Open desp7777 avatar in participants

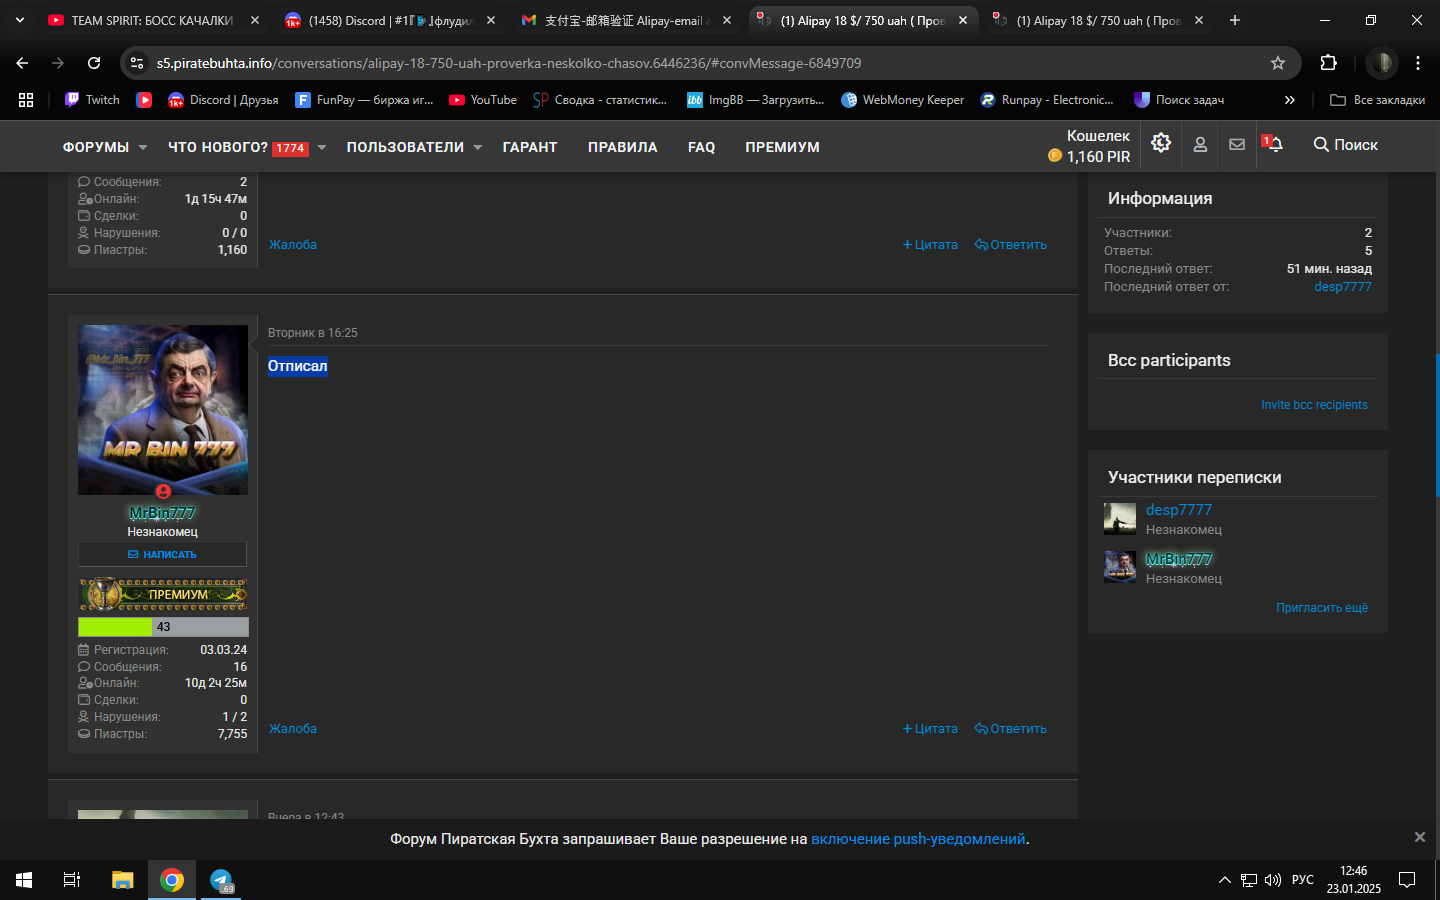[1120, 519]
